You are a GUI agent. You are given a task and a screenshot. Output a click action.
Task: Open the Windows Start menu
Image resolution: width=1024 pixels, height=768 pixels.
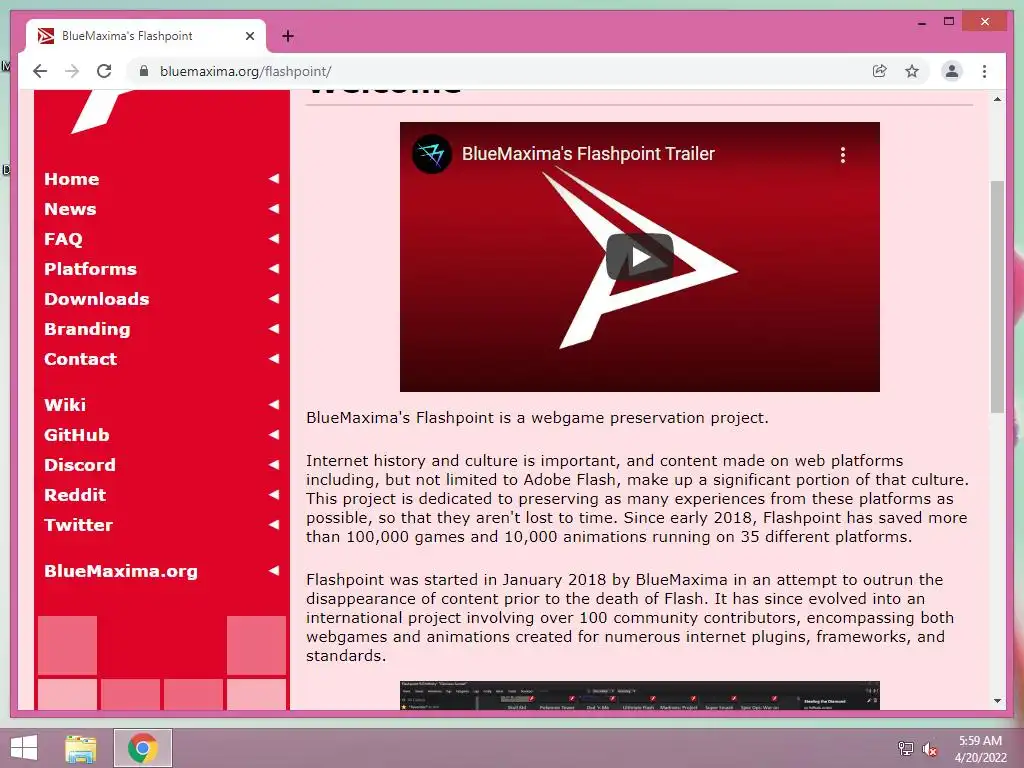(24, 748)
